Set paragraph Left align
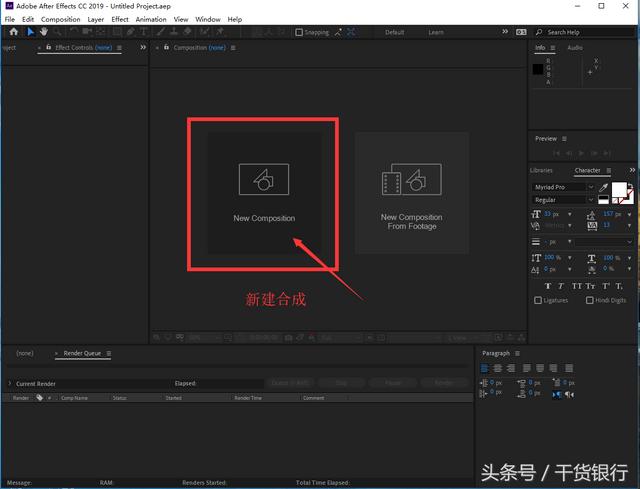640x489 pixels. pos(484,368)
